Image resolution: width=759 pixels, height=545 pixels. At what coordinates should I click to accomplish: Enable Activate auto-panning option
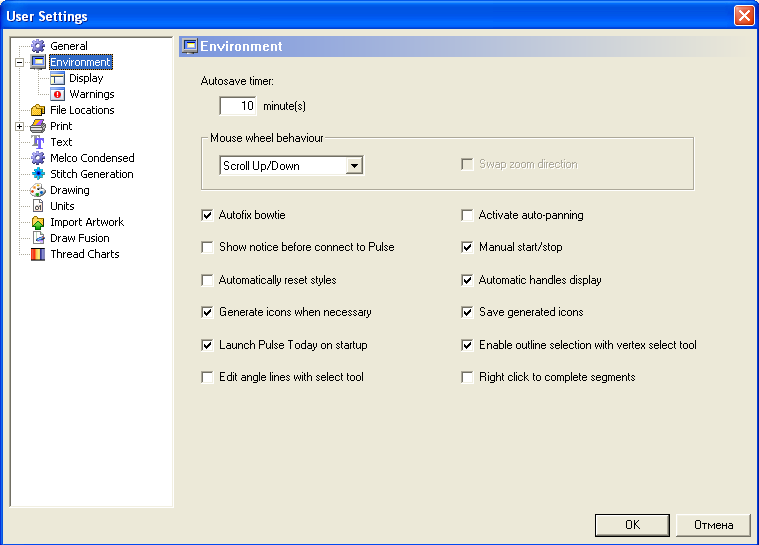click(467, 215)
